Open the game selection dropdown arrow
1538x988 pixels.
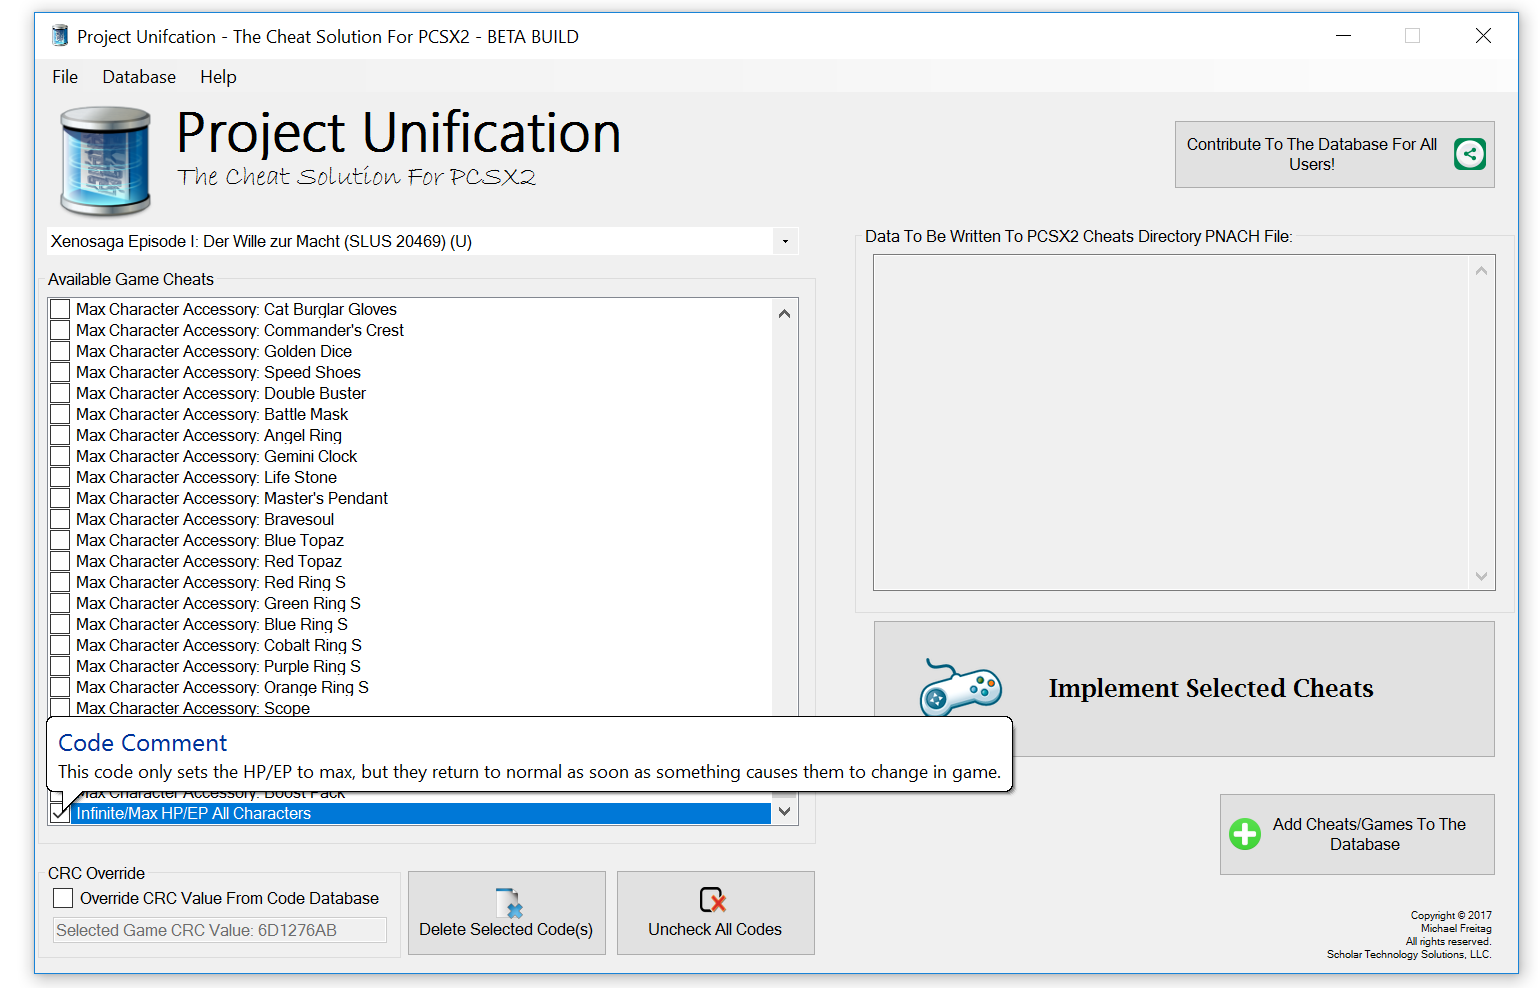785,241
